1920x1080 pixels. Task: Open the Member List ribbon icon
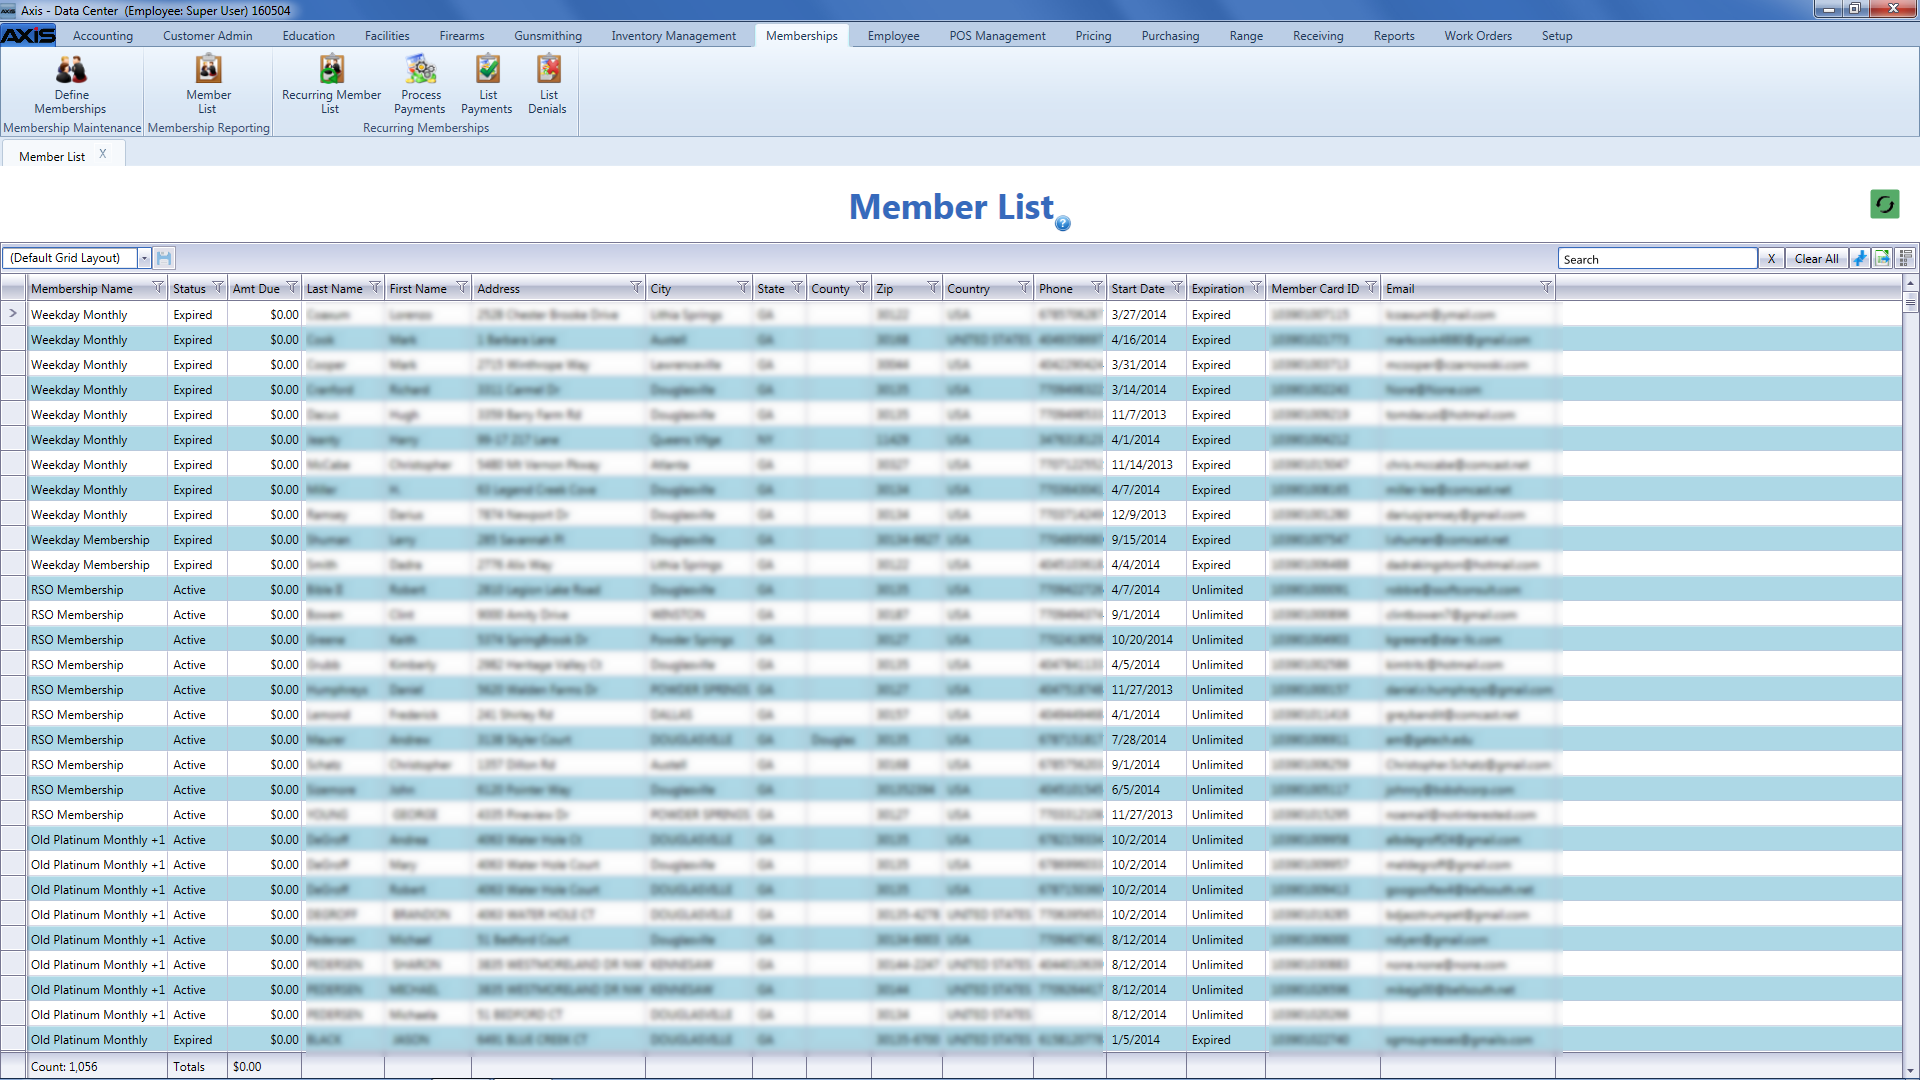(x=208, y=85)
